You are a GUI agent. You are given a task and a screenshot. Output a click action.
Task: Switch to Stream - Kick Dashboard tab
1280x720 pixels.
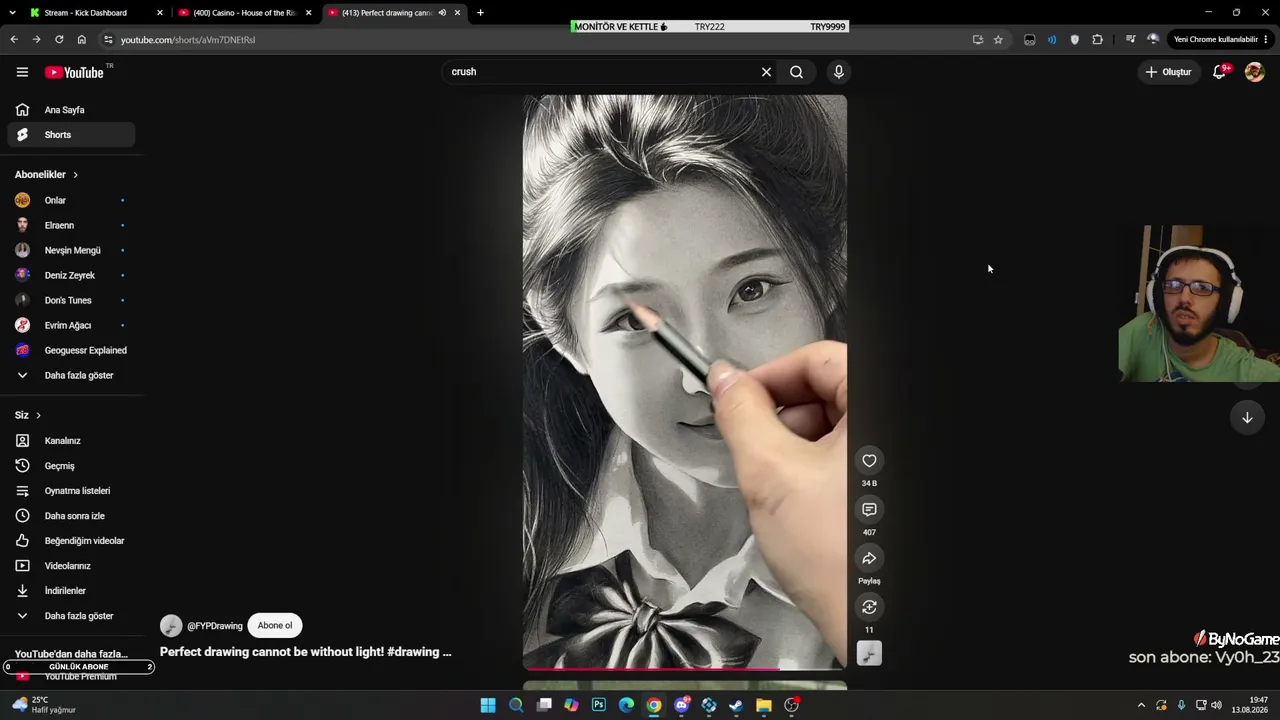click(96, 13)
